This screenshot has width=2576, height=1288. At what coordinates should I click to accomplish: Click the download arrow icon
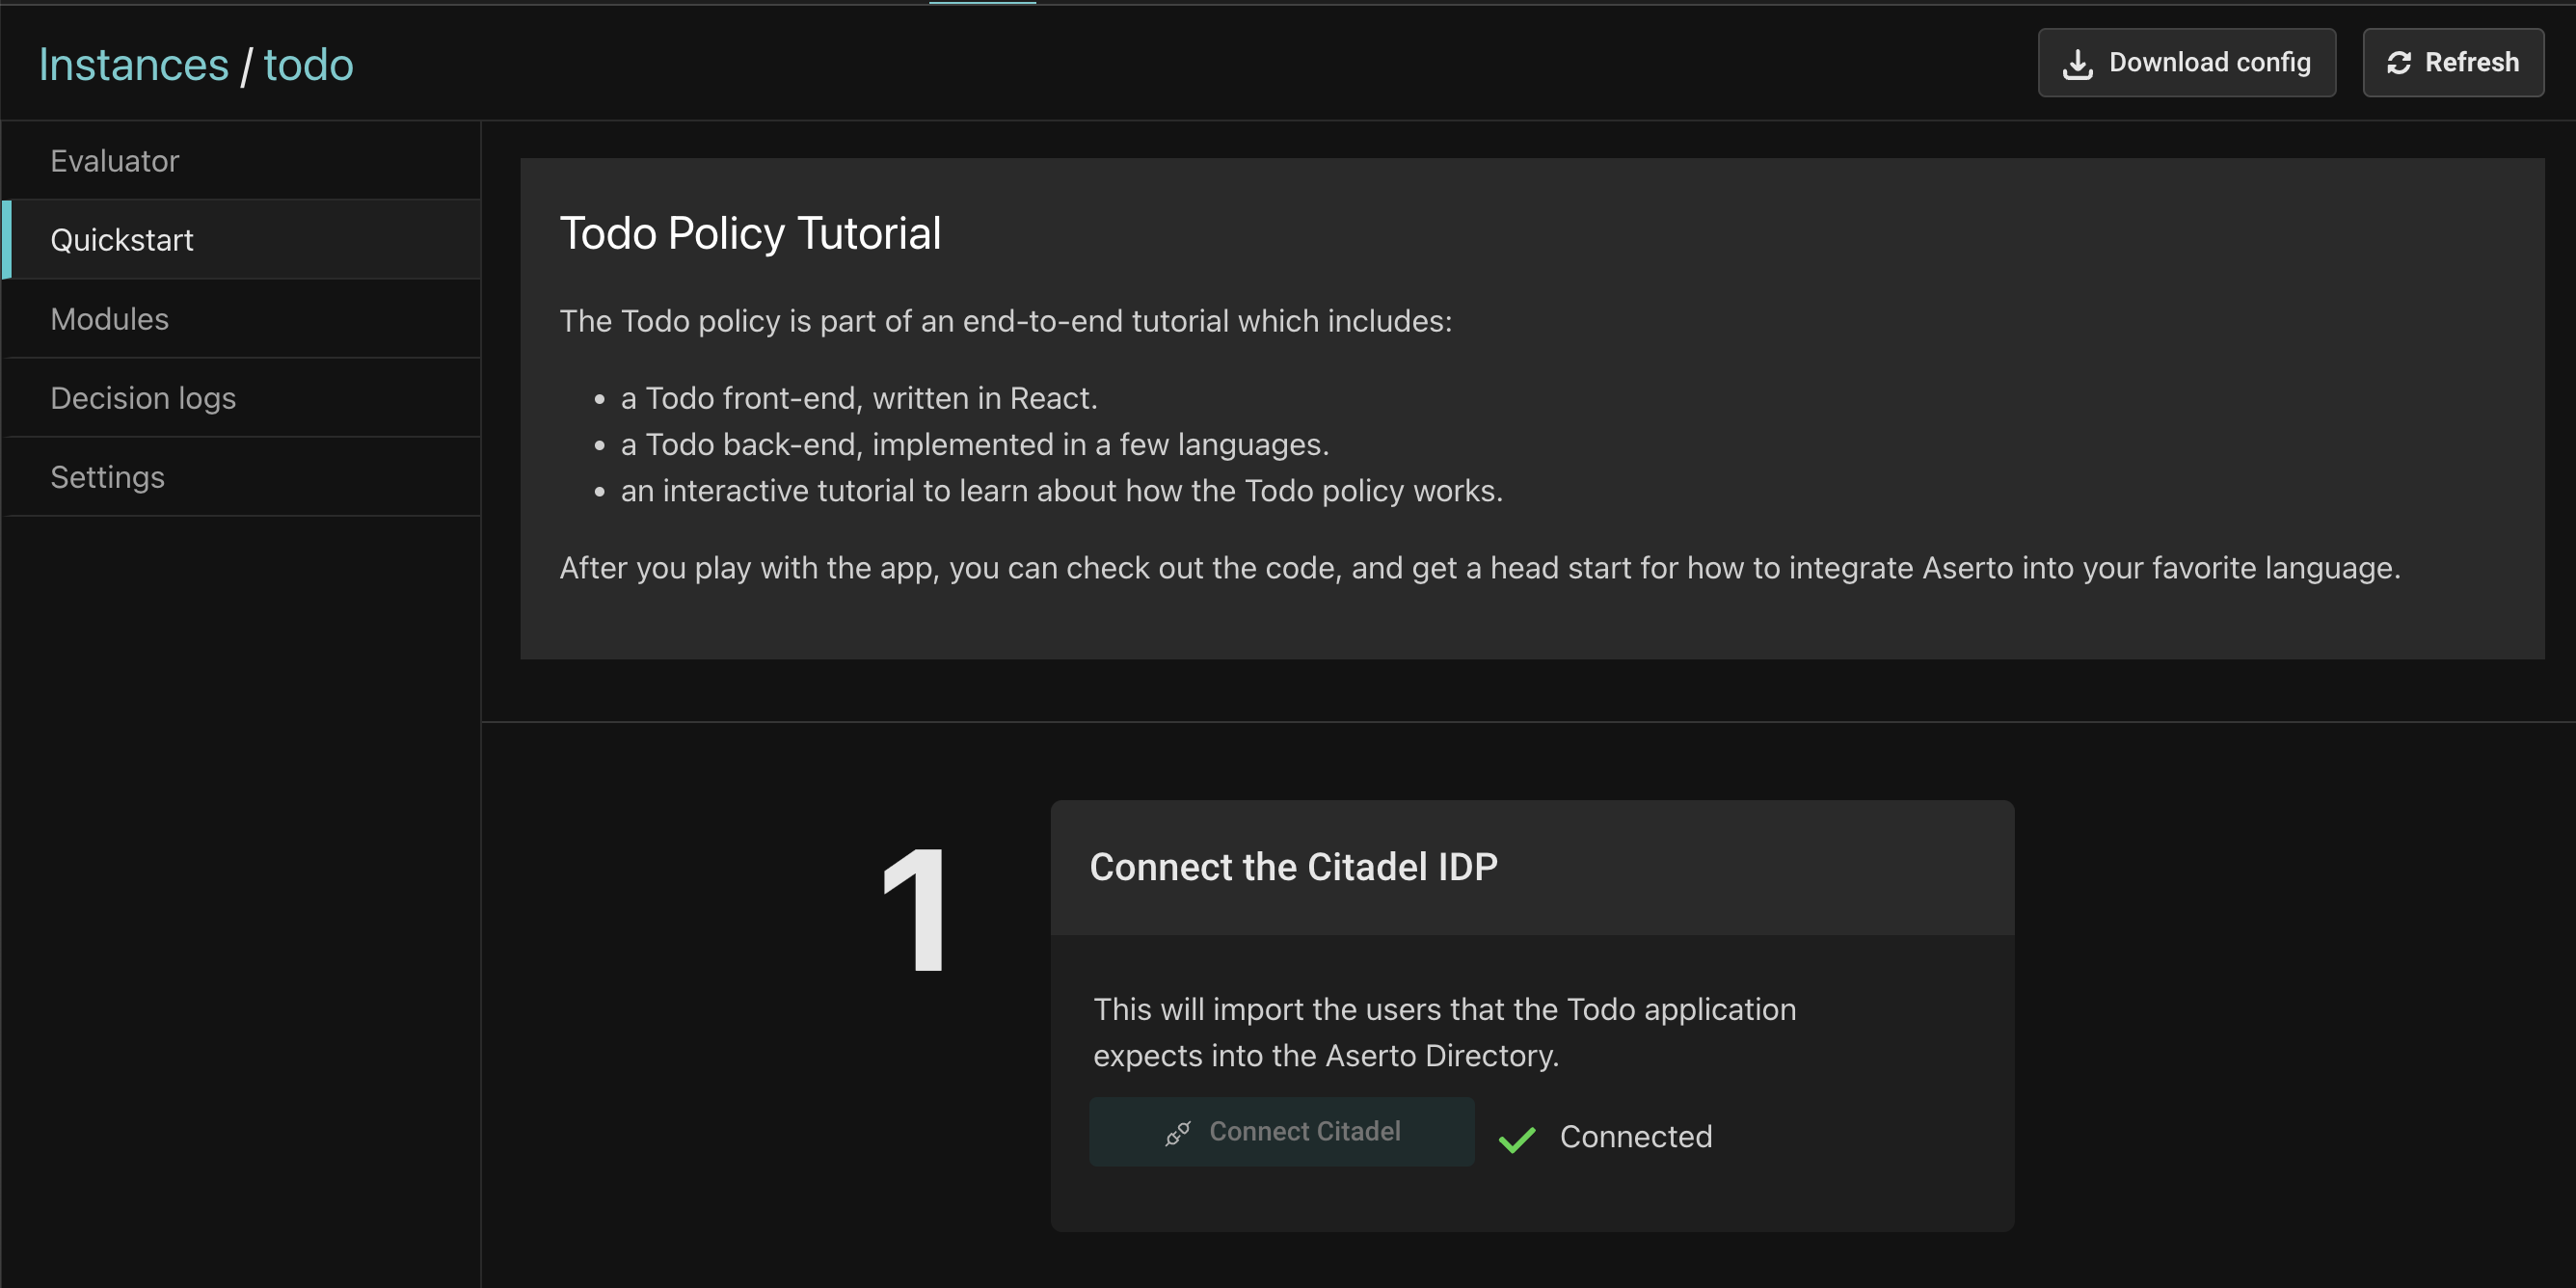click(2077, 64)
